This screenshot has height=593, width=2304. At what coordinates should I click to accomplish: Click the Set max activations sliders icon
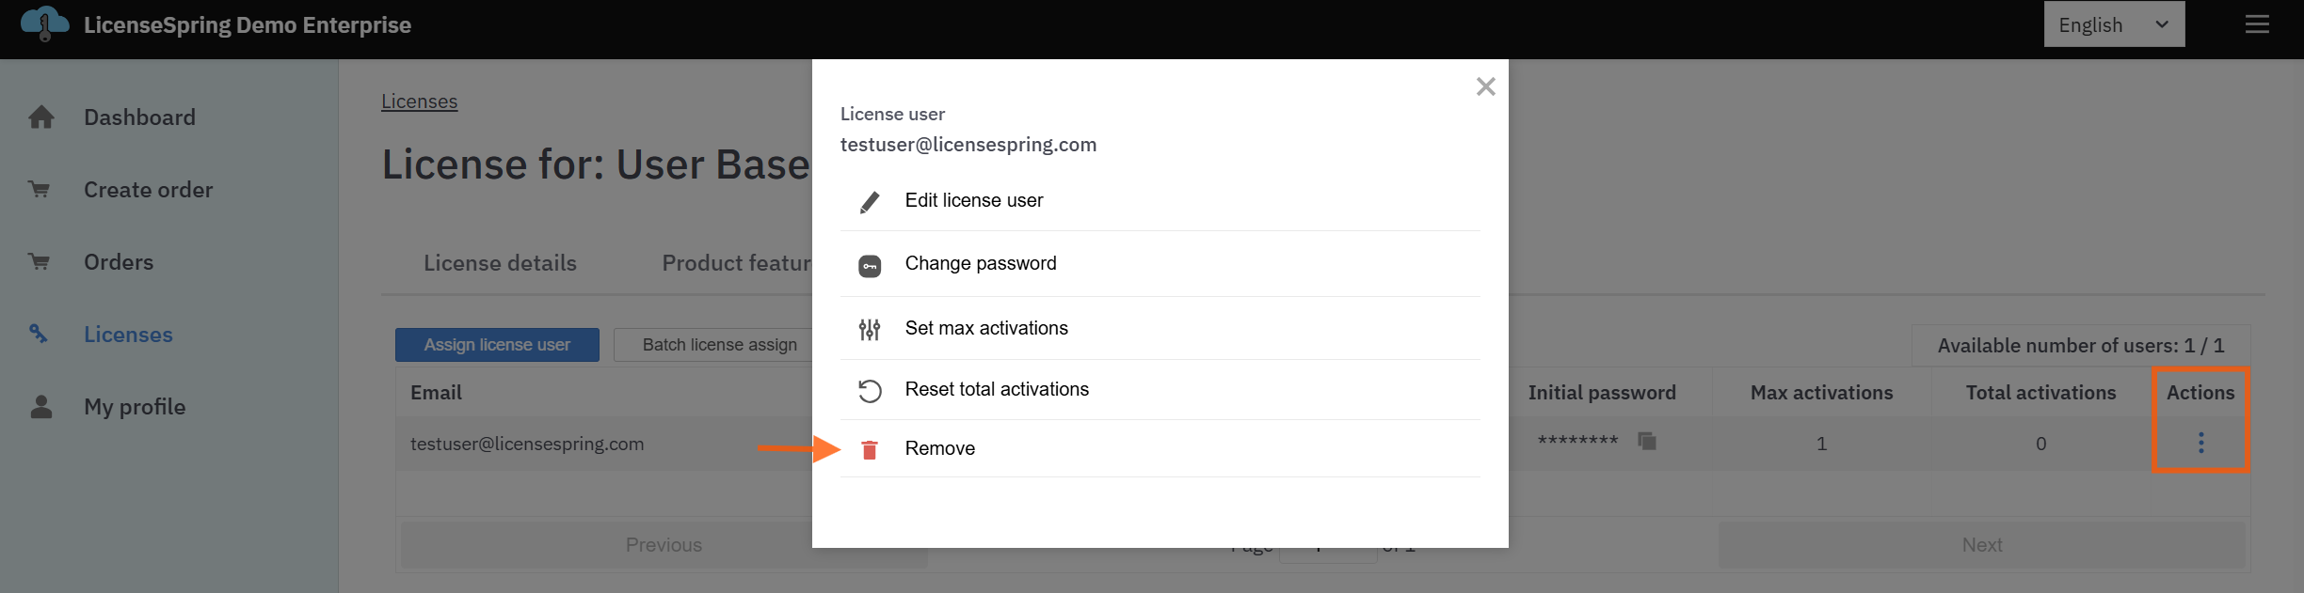(869, 329)
